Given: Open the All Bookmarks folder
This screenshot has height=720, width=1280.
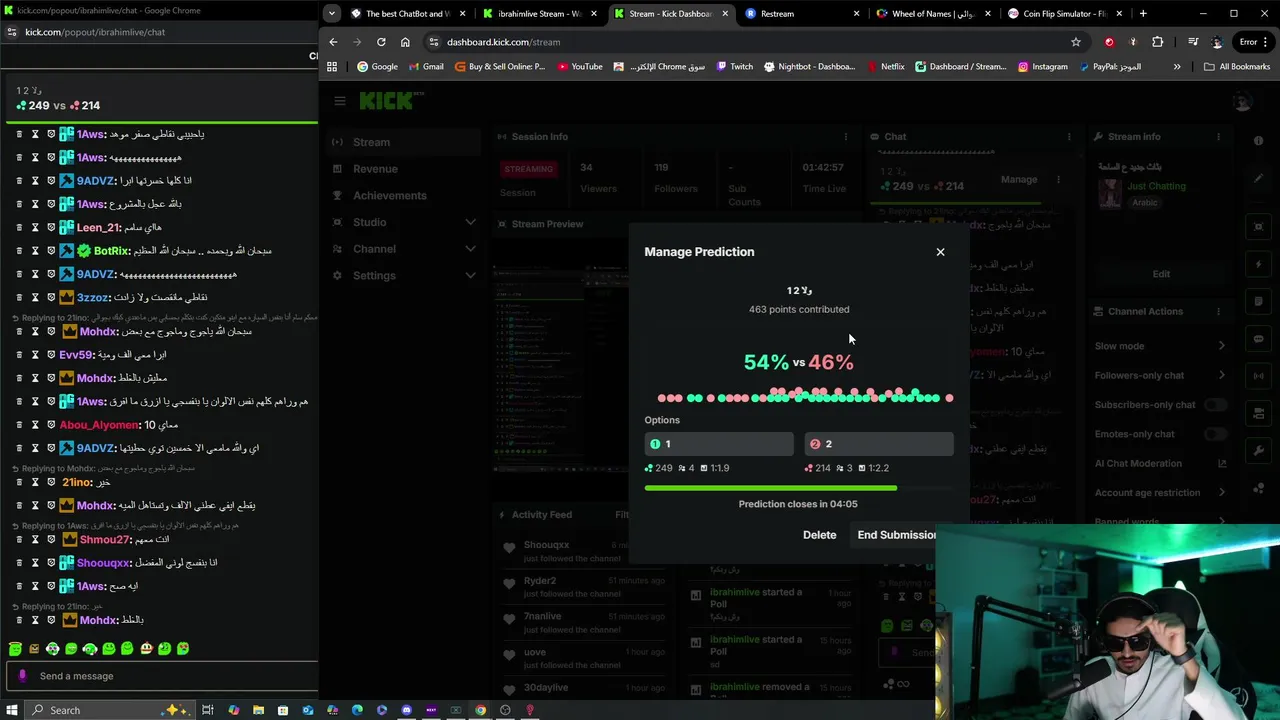Looking at the screenshot, I should pos(1237,67).
